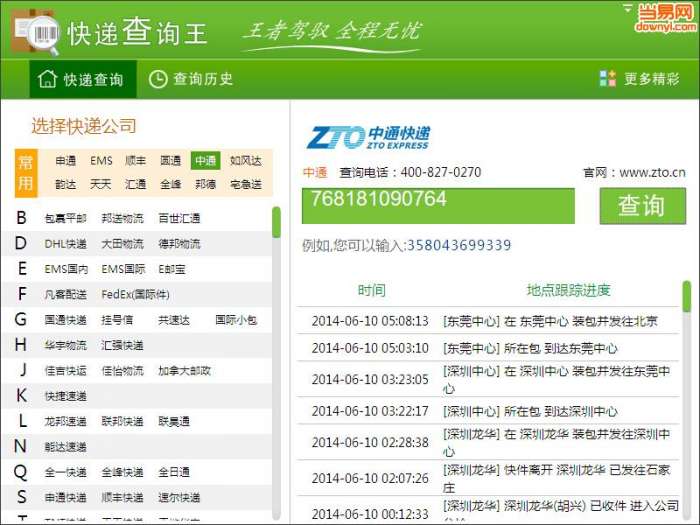
Task: Choose 联邦快递 in row L
Action: tap(122, 421)
